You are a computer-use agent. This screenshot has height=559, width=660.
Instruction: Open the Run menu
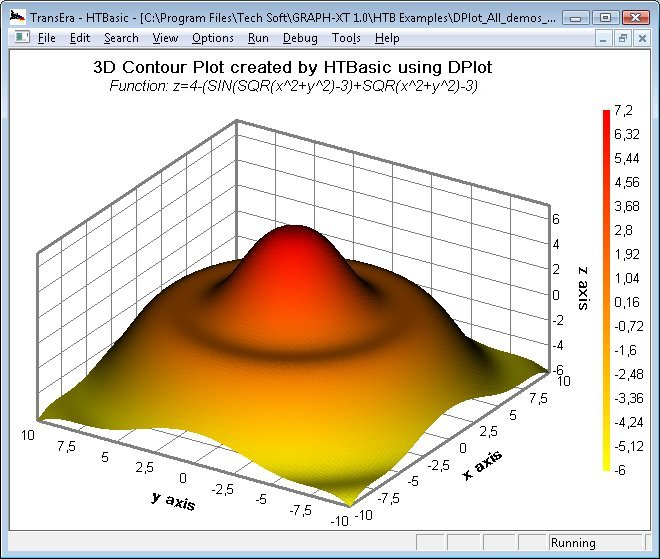click(258, 38)
